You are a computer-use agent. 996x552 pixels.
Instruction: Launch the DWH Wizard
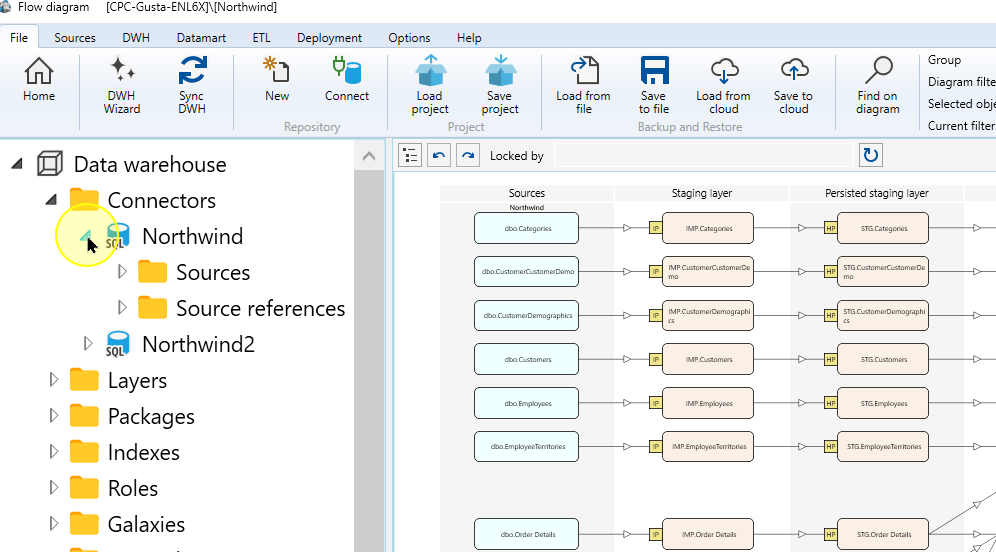pos(121,85)
